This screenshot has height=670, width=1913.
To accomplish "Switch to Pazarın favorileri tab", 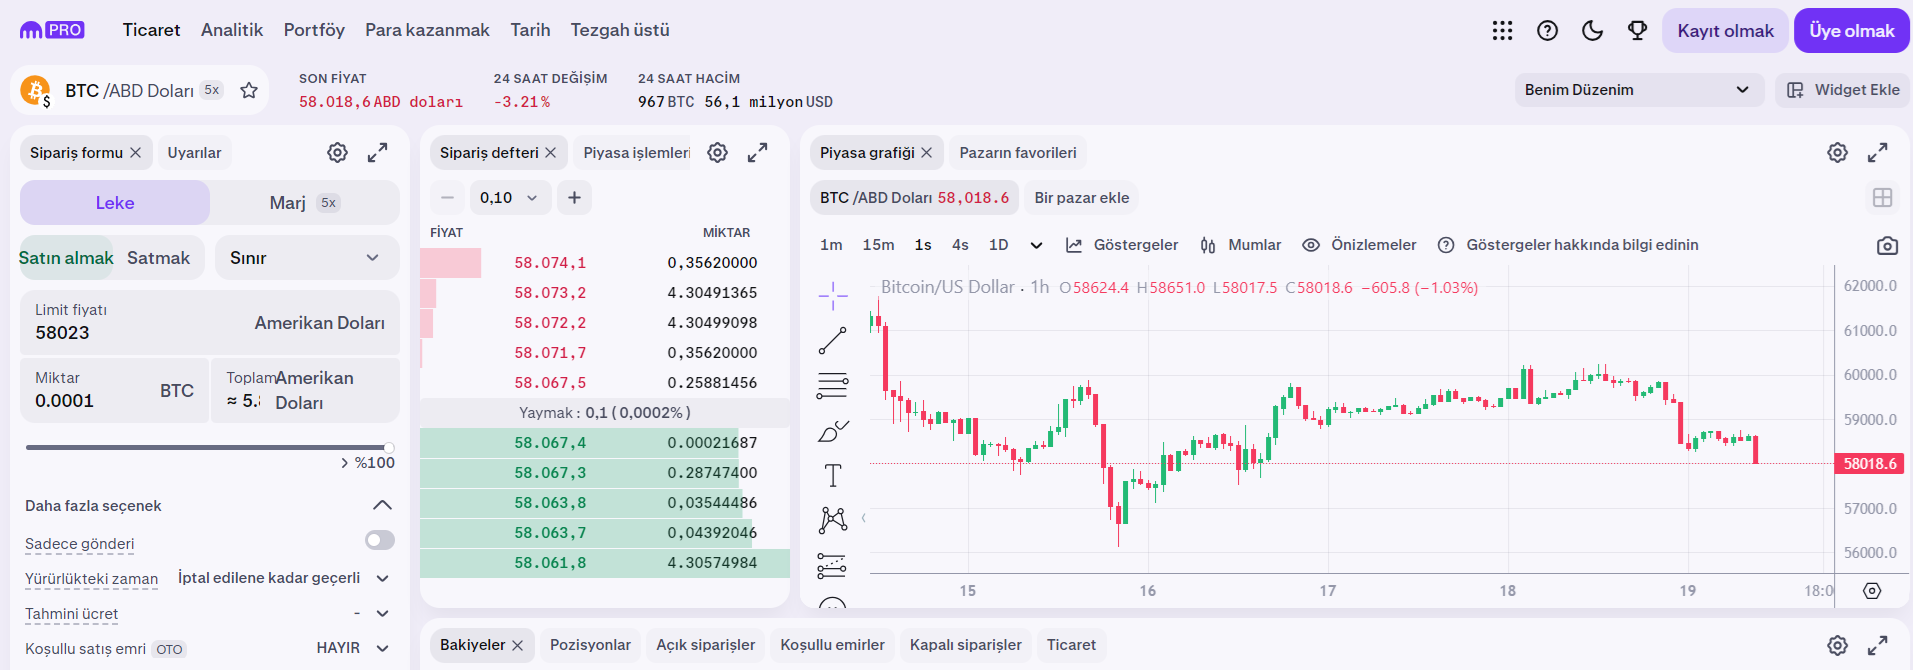I will pos(1018,153).
